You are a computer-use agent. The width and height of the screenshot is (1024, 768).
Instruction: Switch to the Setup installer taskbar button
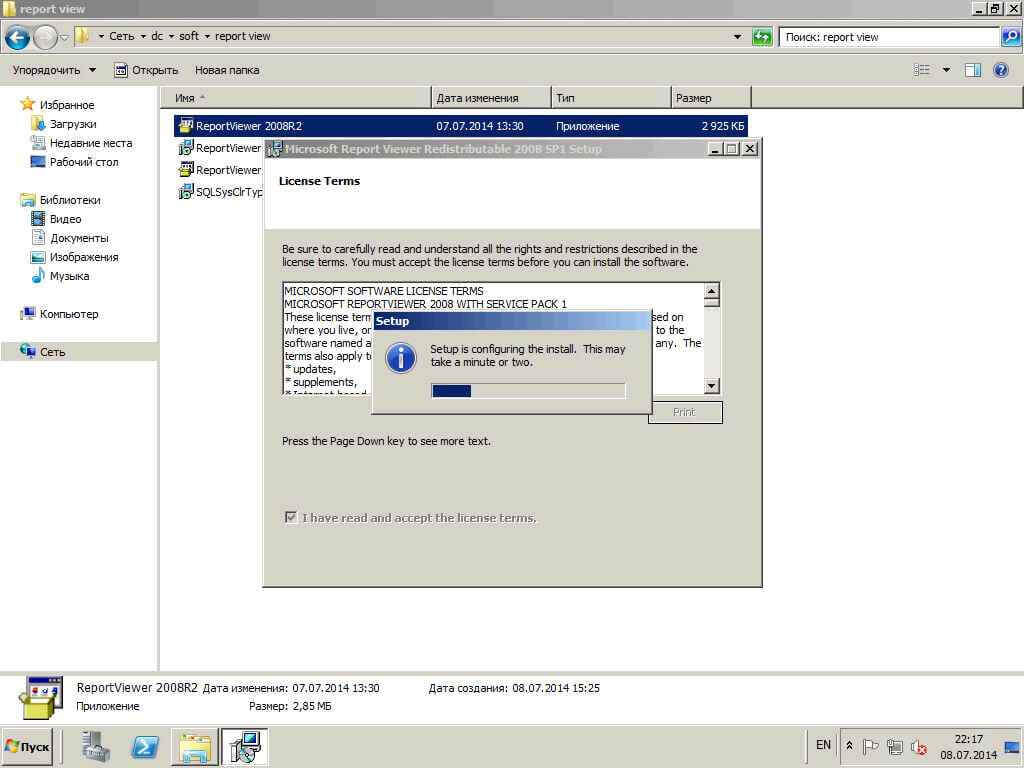244,746
